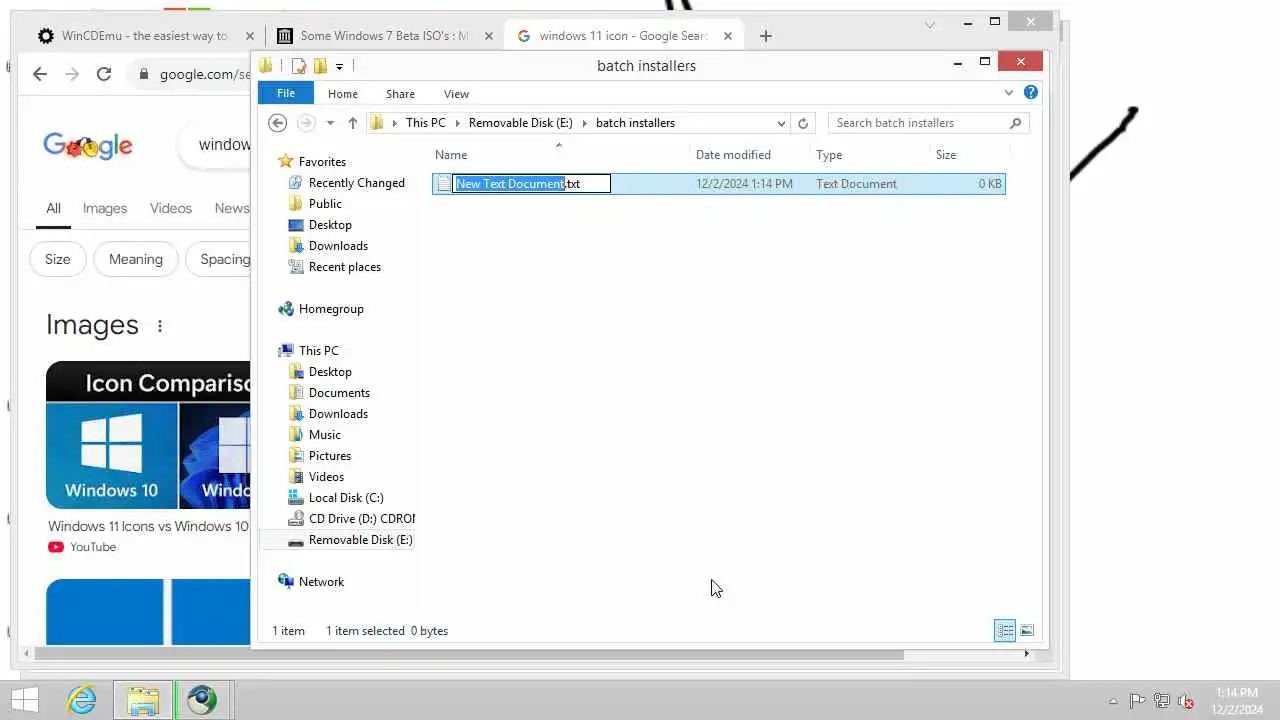Viewport: 1280px width, 720px height.
Task: Select the Images search tab on Google
Action: click(x=105, y=208)
